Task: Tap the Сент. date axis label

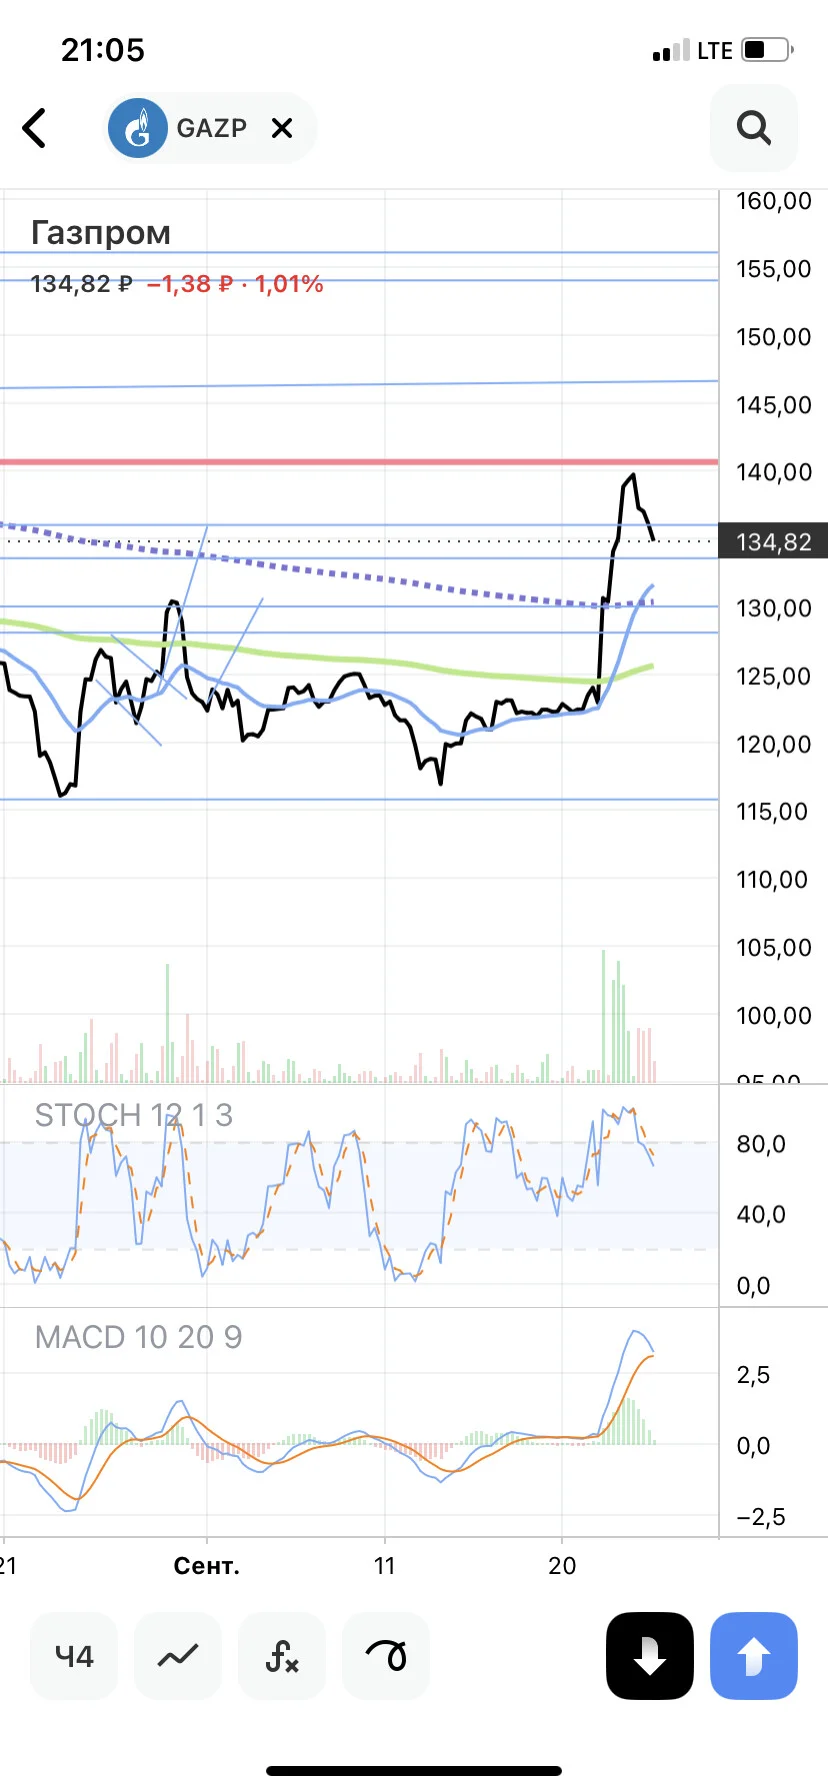Action: 207,1566
